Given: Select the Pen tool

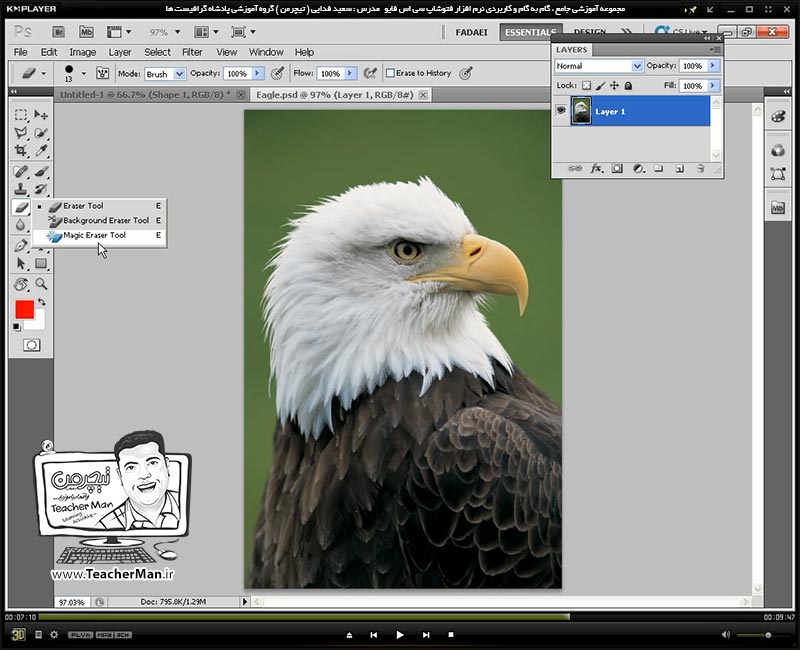Looking at the screenshot, I should [x=21, y=246].
